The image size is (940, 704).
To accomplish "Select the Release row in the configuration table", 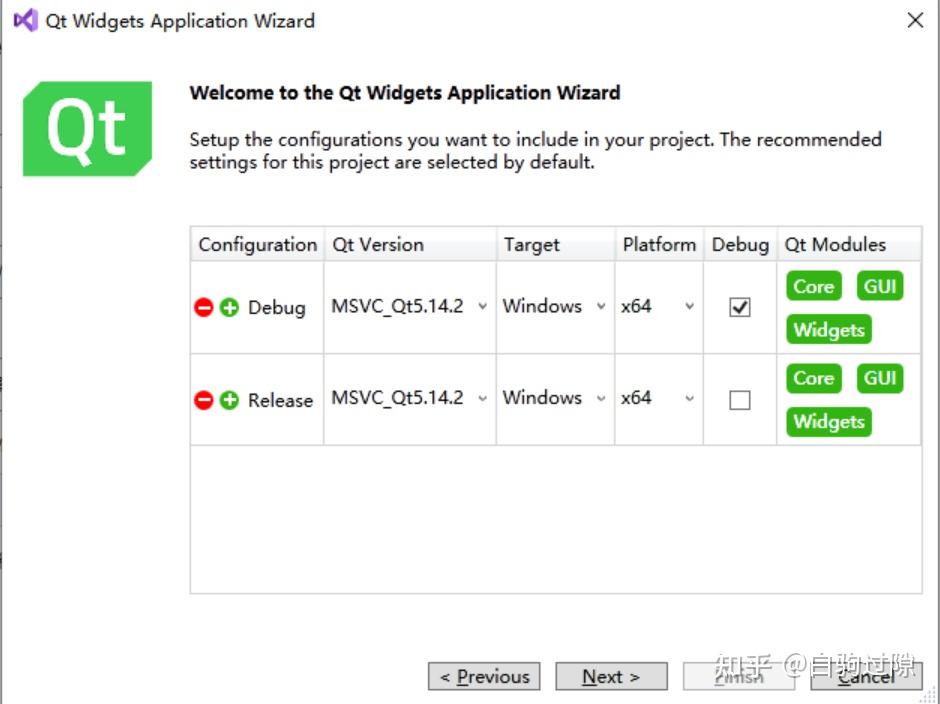I will [x=280, y=400].
